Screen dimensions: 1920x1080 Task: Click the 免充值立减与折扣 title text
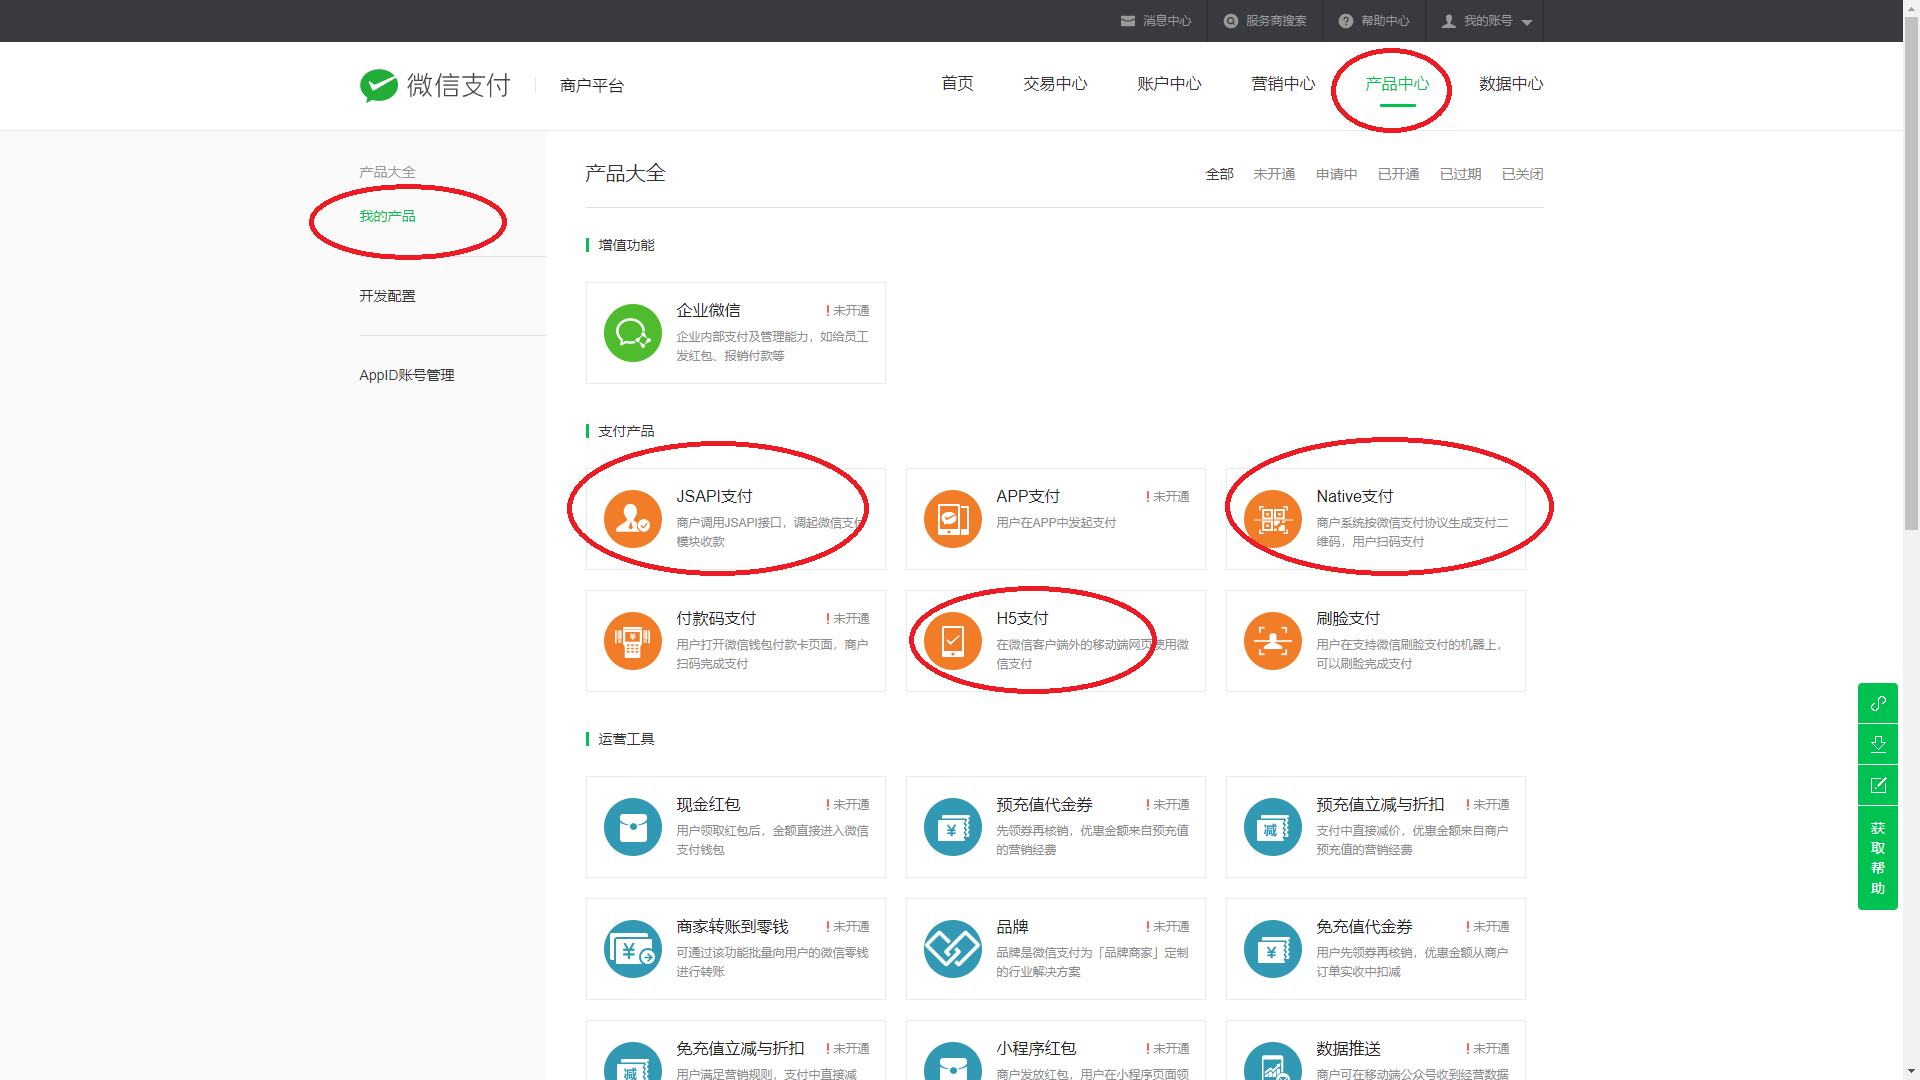pyautogui.click(x=740, y=1048)
